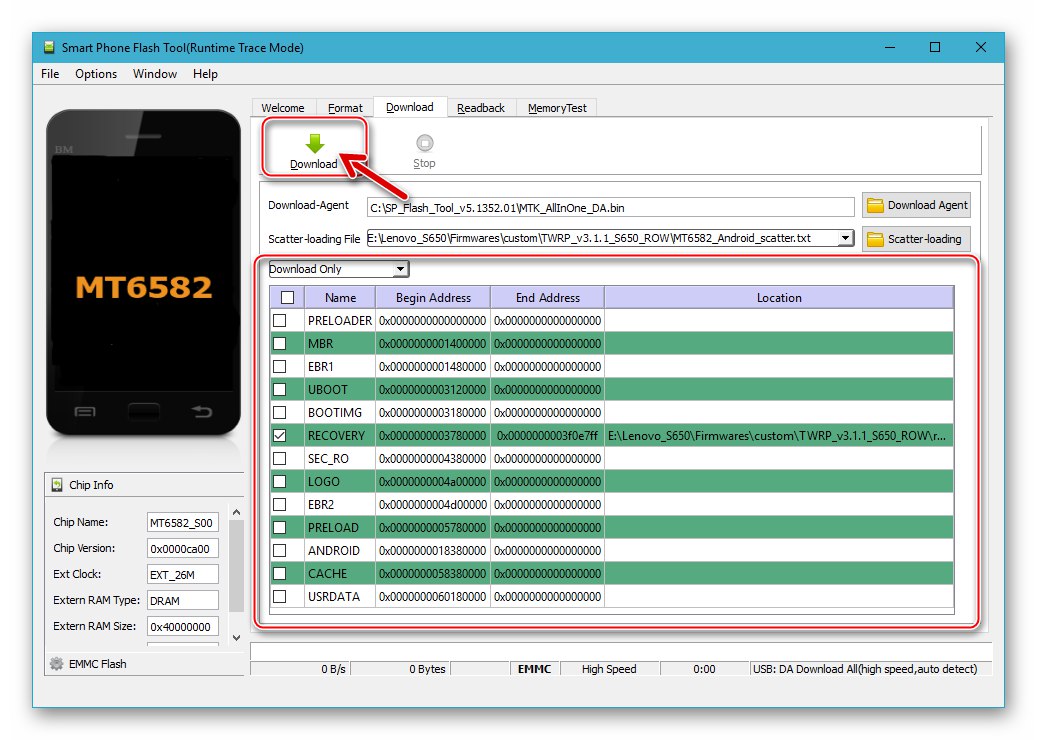Click the green Download arrow icon

point(313,144)
